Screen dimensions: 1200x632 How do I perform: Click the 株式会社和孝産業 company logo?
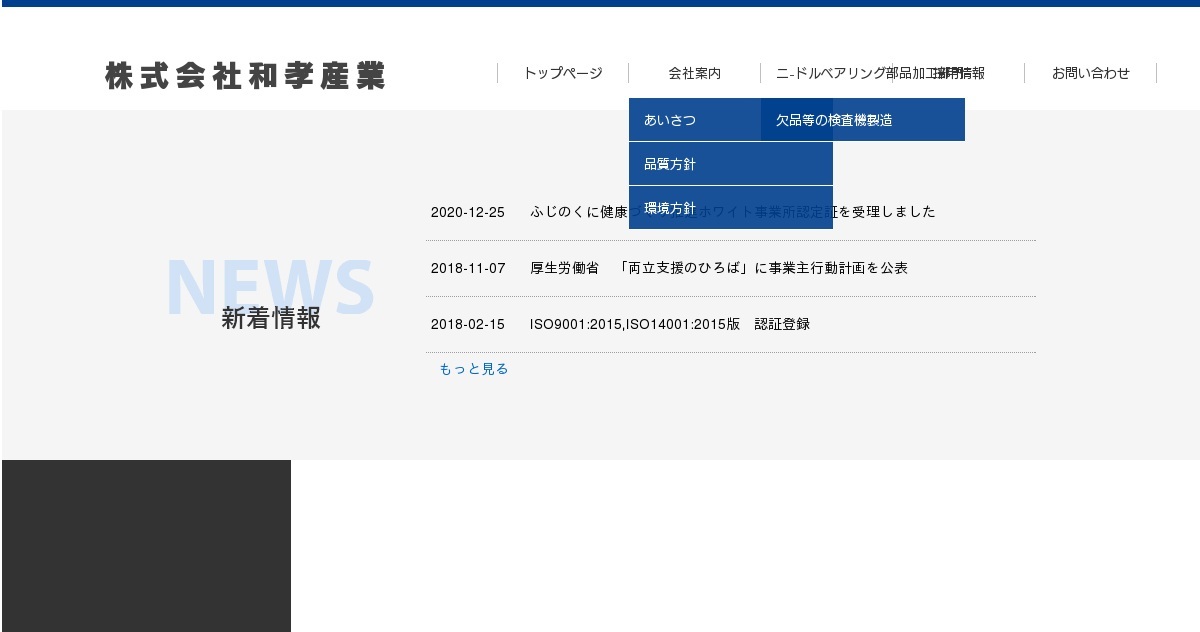(x=245, y=76)
